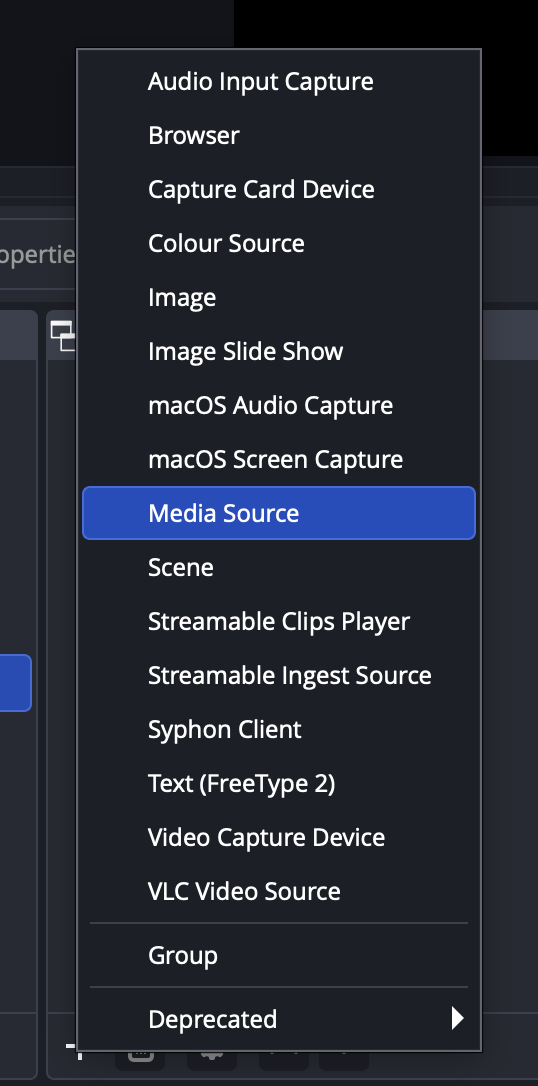Add a Scene as a source
Viewport: 538px width, 1086px height.
point(278,567)
